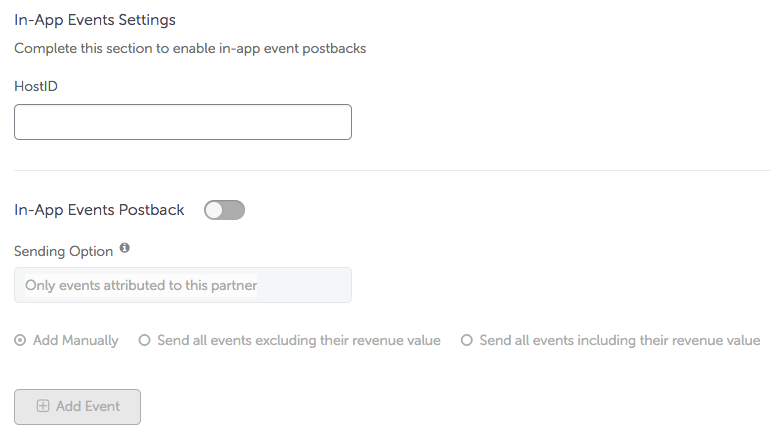This screenshot has width=771, height=430.
Task: Choose Send all events excluding revenue value
Action: [x=144, y=340]
